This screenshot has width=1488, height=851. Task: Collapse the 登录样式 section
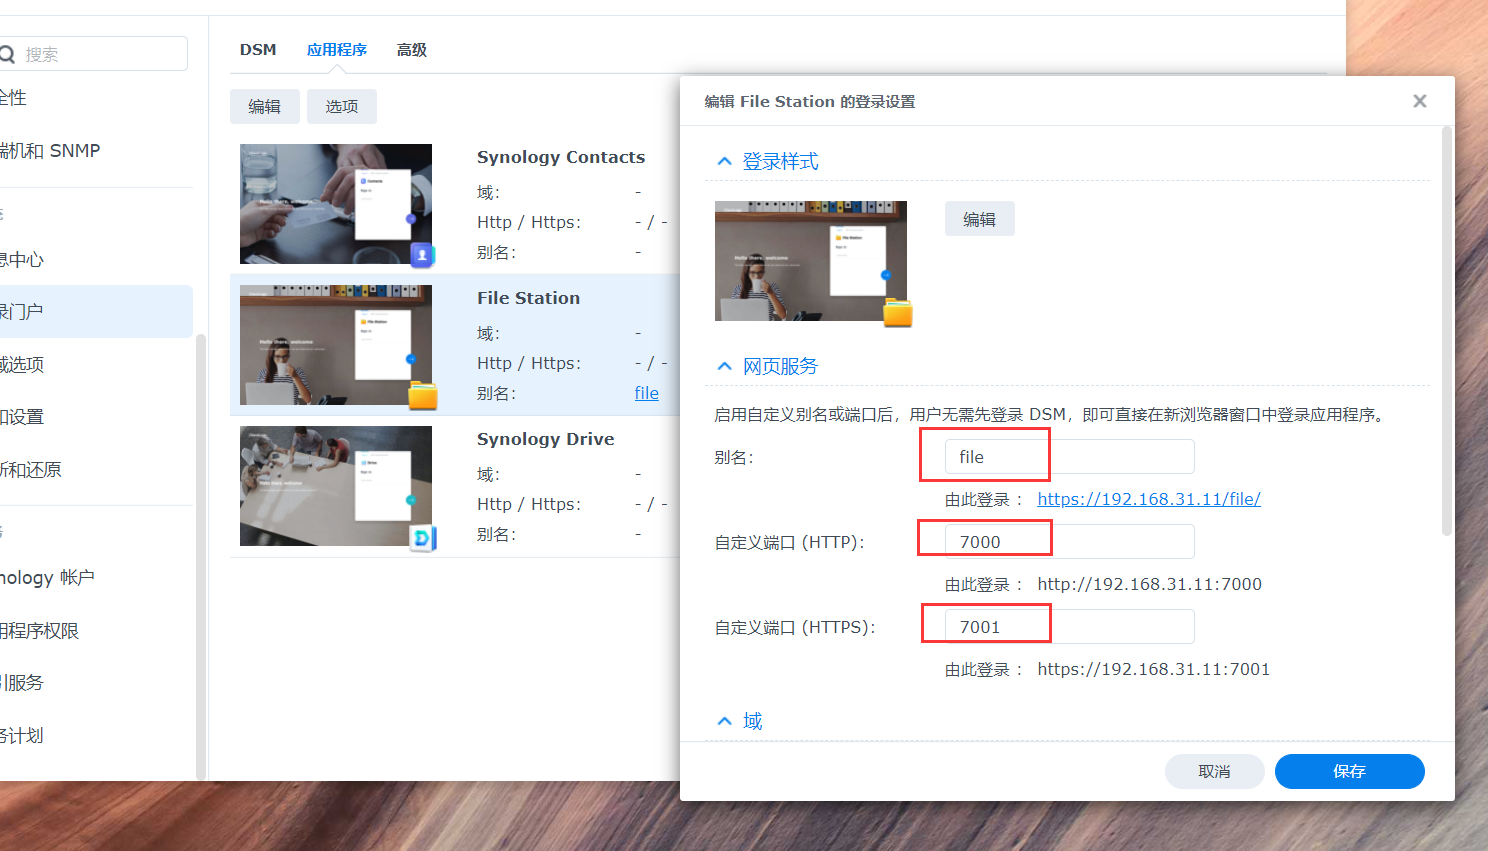725,161
